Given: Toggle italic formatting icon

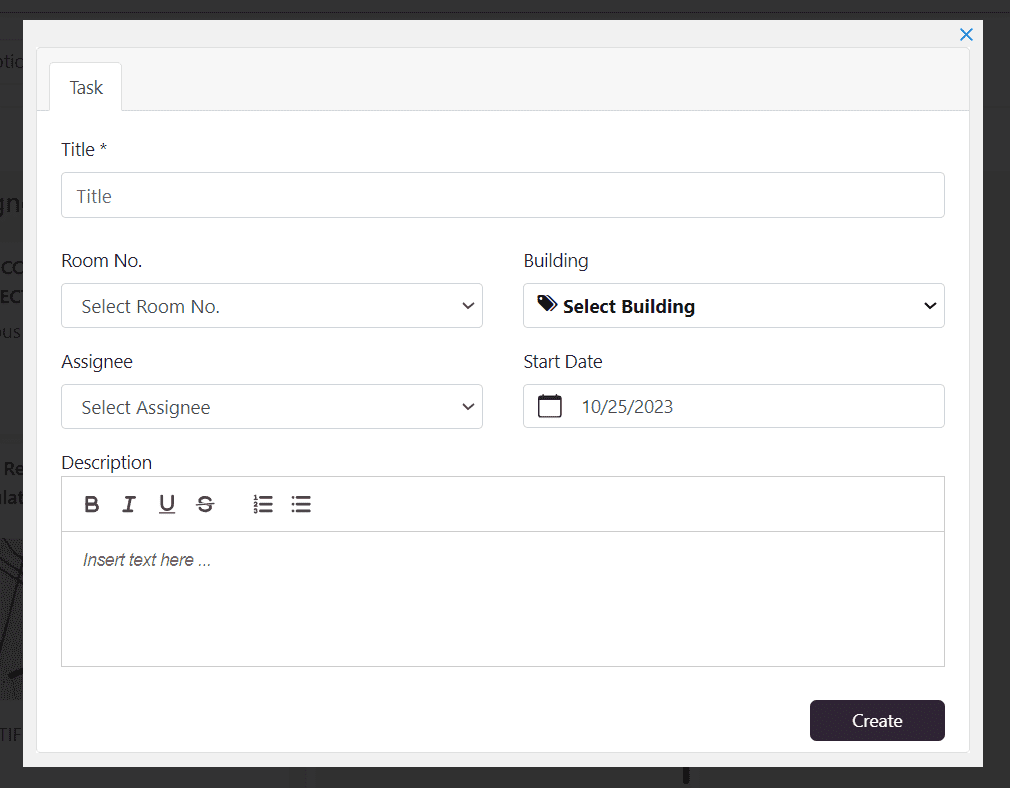Looking at the screenshot, I should click(x=129, y=504).
